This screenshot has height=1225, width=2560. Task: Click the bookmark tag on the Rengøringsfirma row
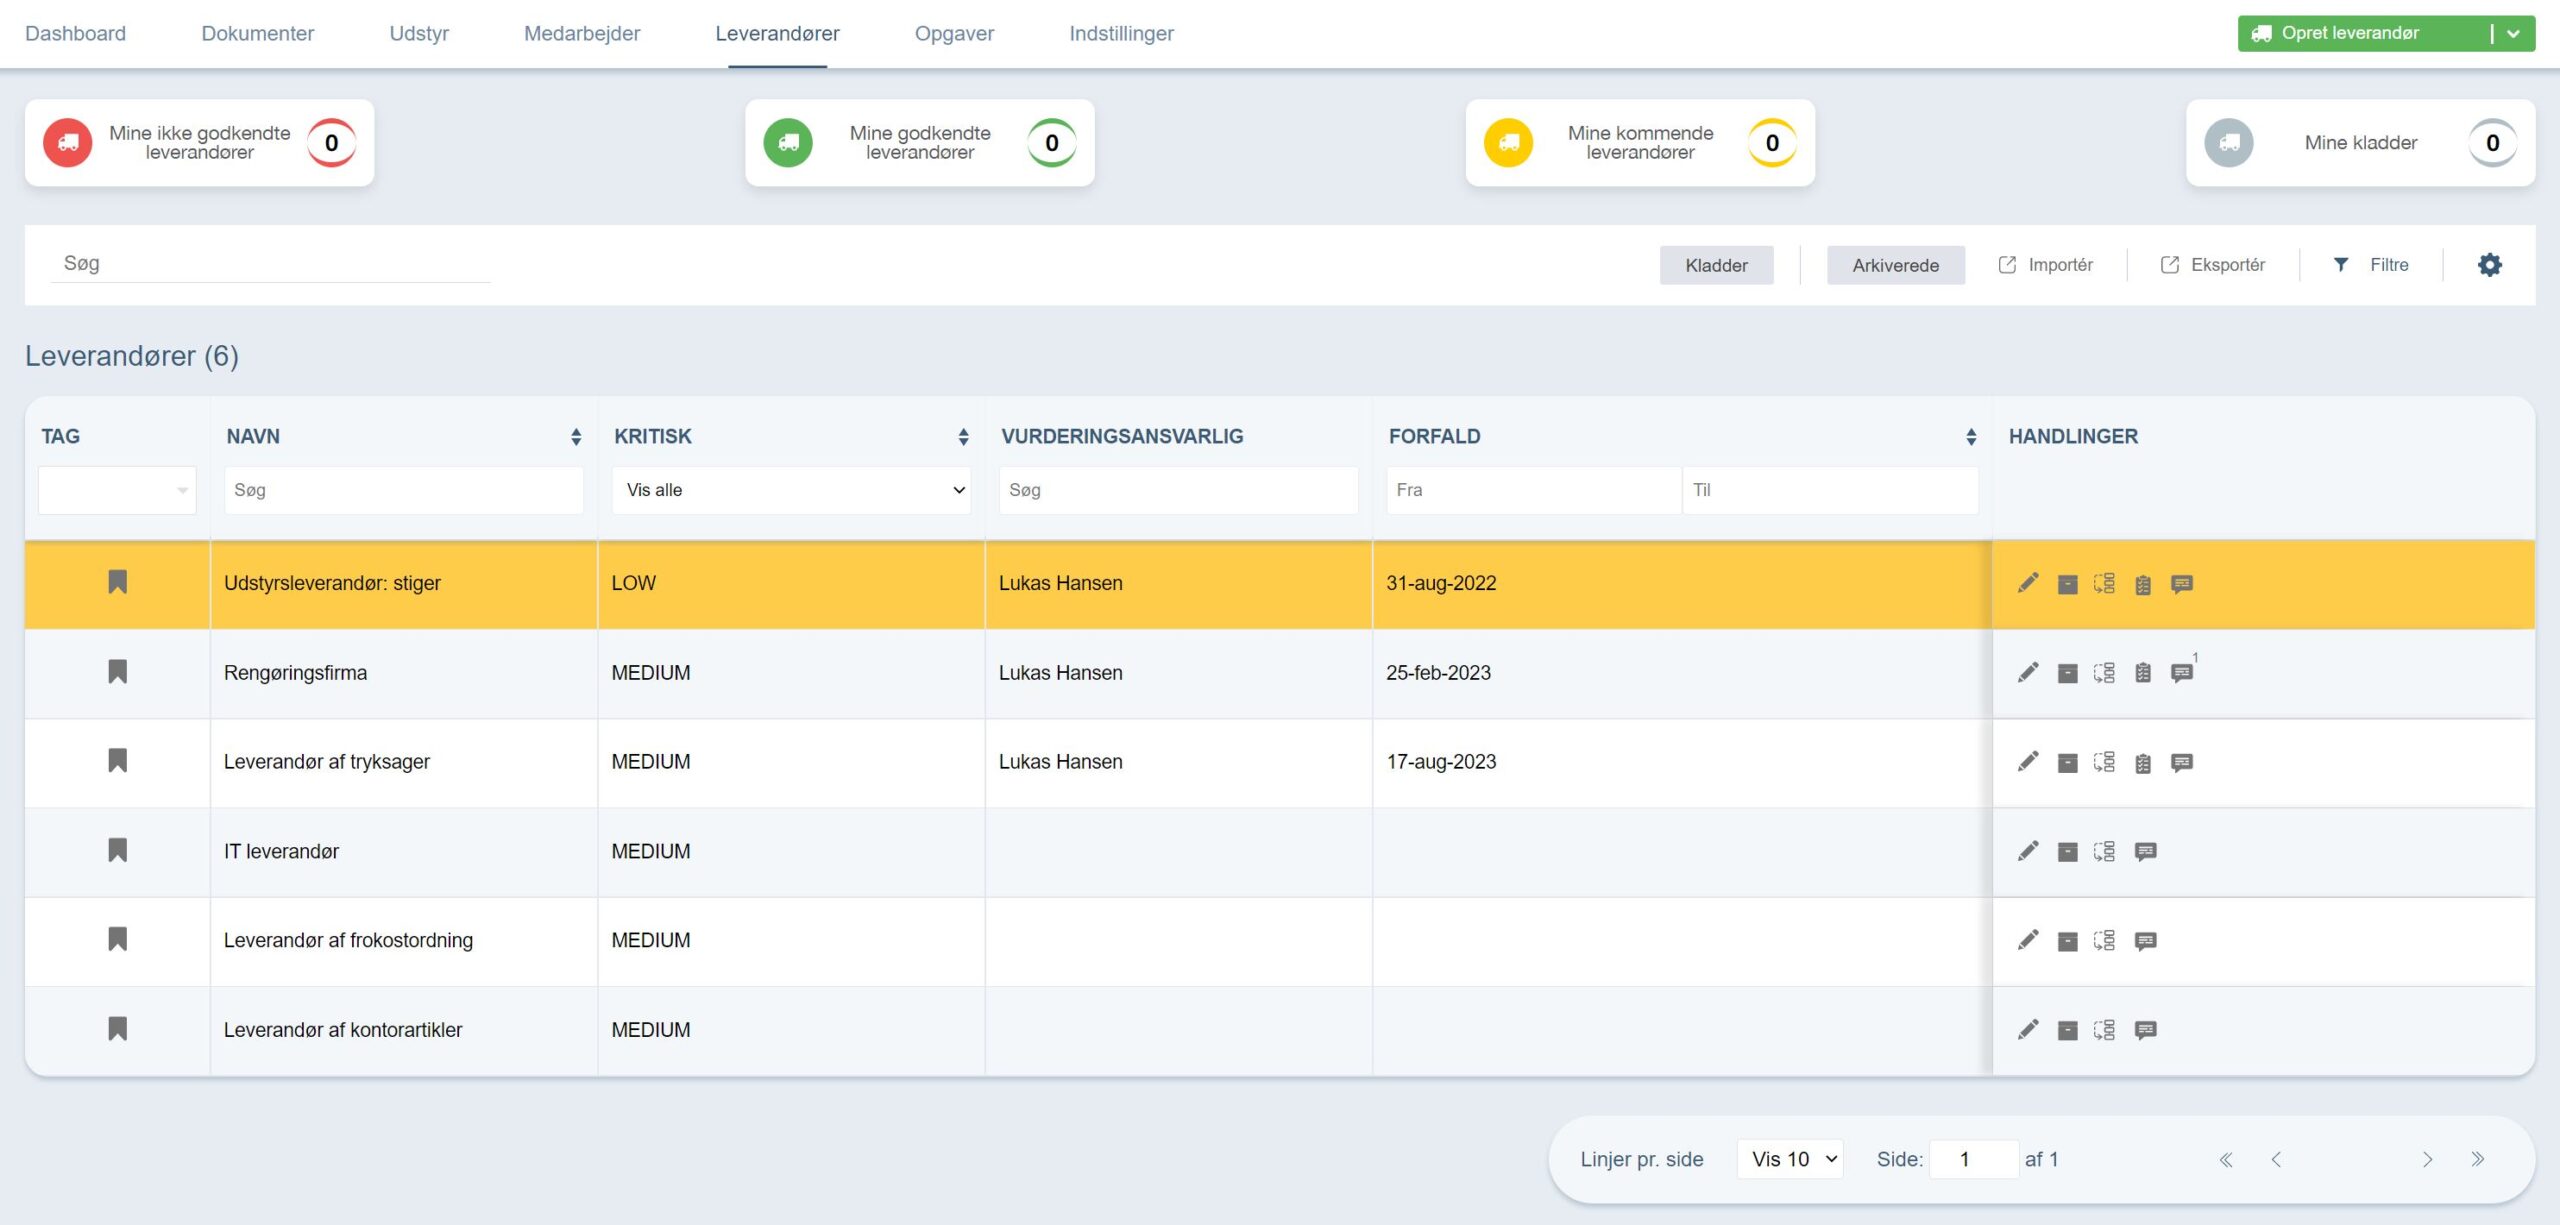click(x=117, y=672)
